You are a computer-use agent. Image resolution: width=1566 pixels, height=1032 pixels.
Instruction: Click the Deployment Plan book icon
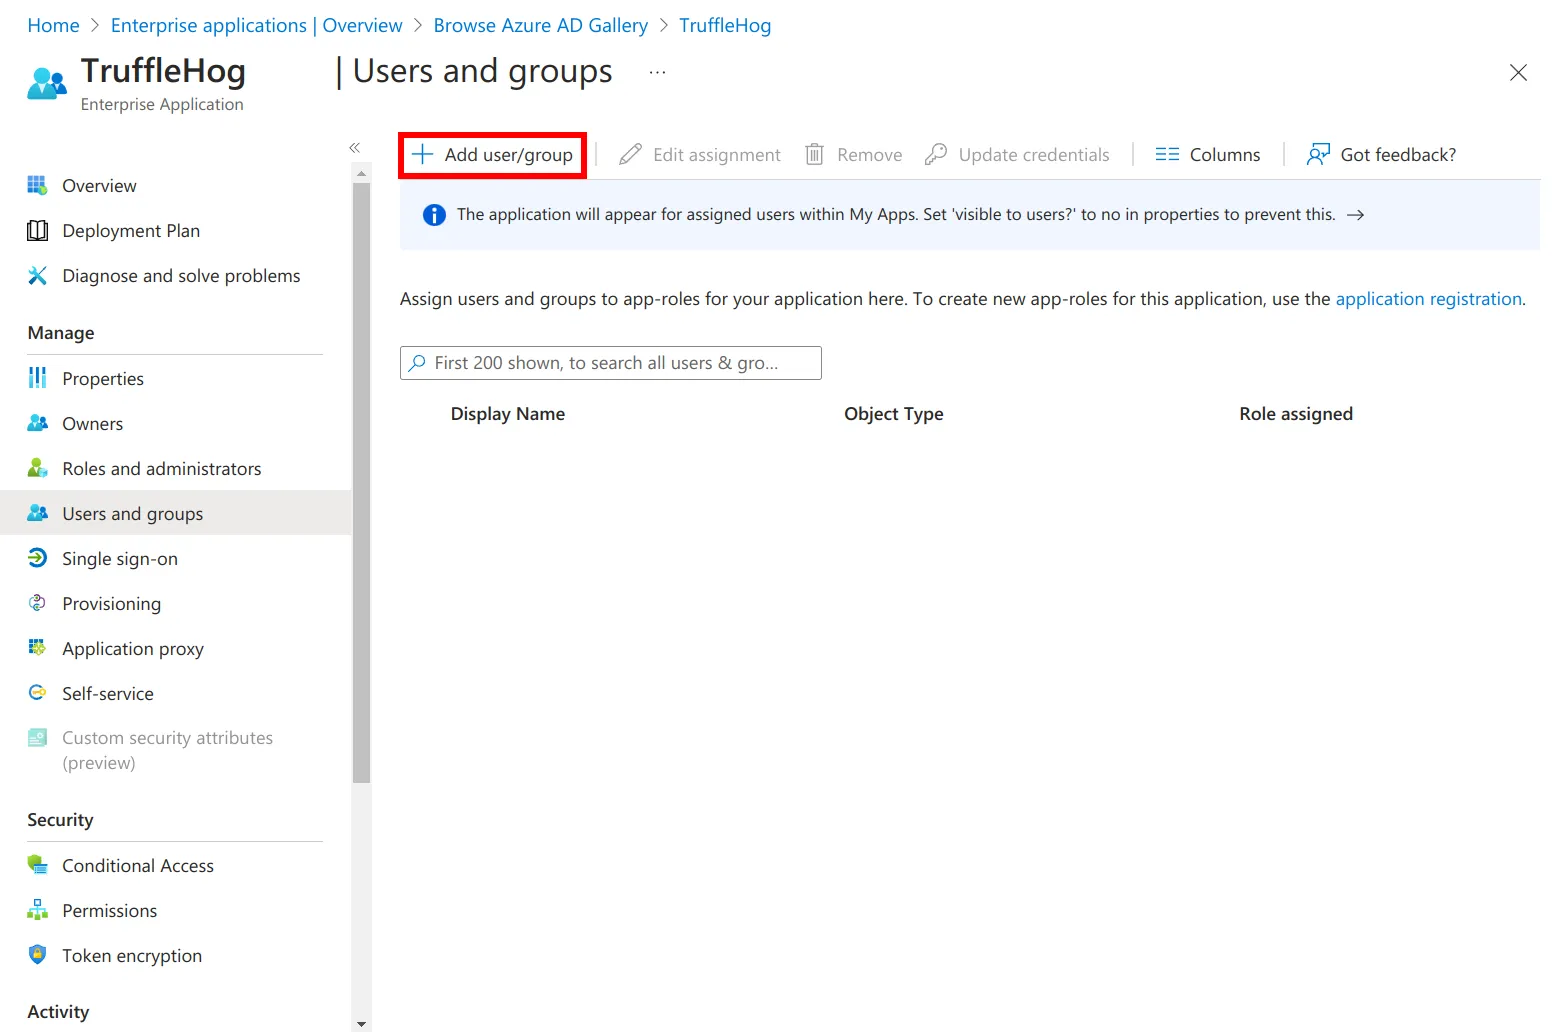[x=37, y=231]
